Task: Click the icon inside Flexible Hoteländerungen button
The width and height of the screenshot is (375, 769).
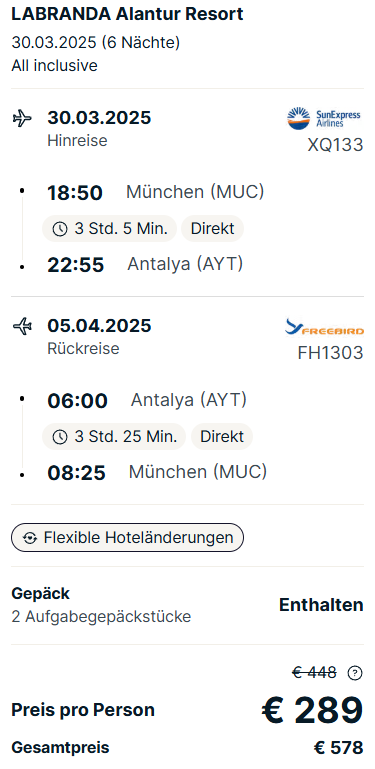Action: 30,538
